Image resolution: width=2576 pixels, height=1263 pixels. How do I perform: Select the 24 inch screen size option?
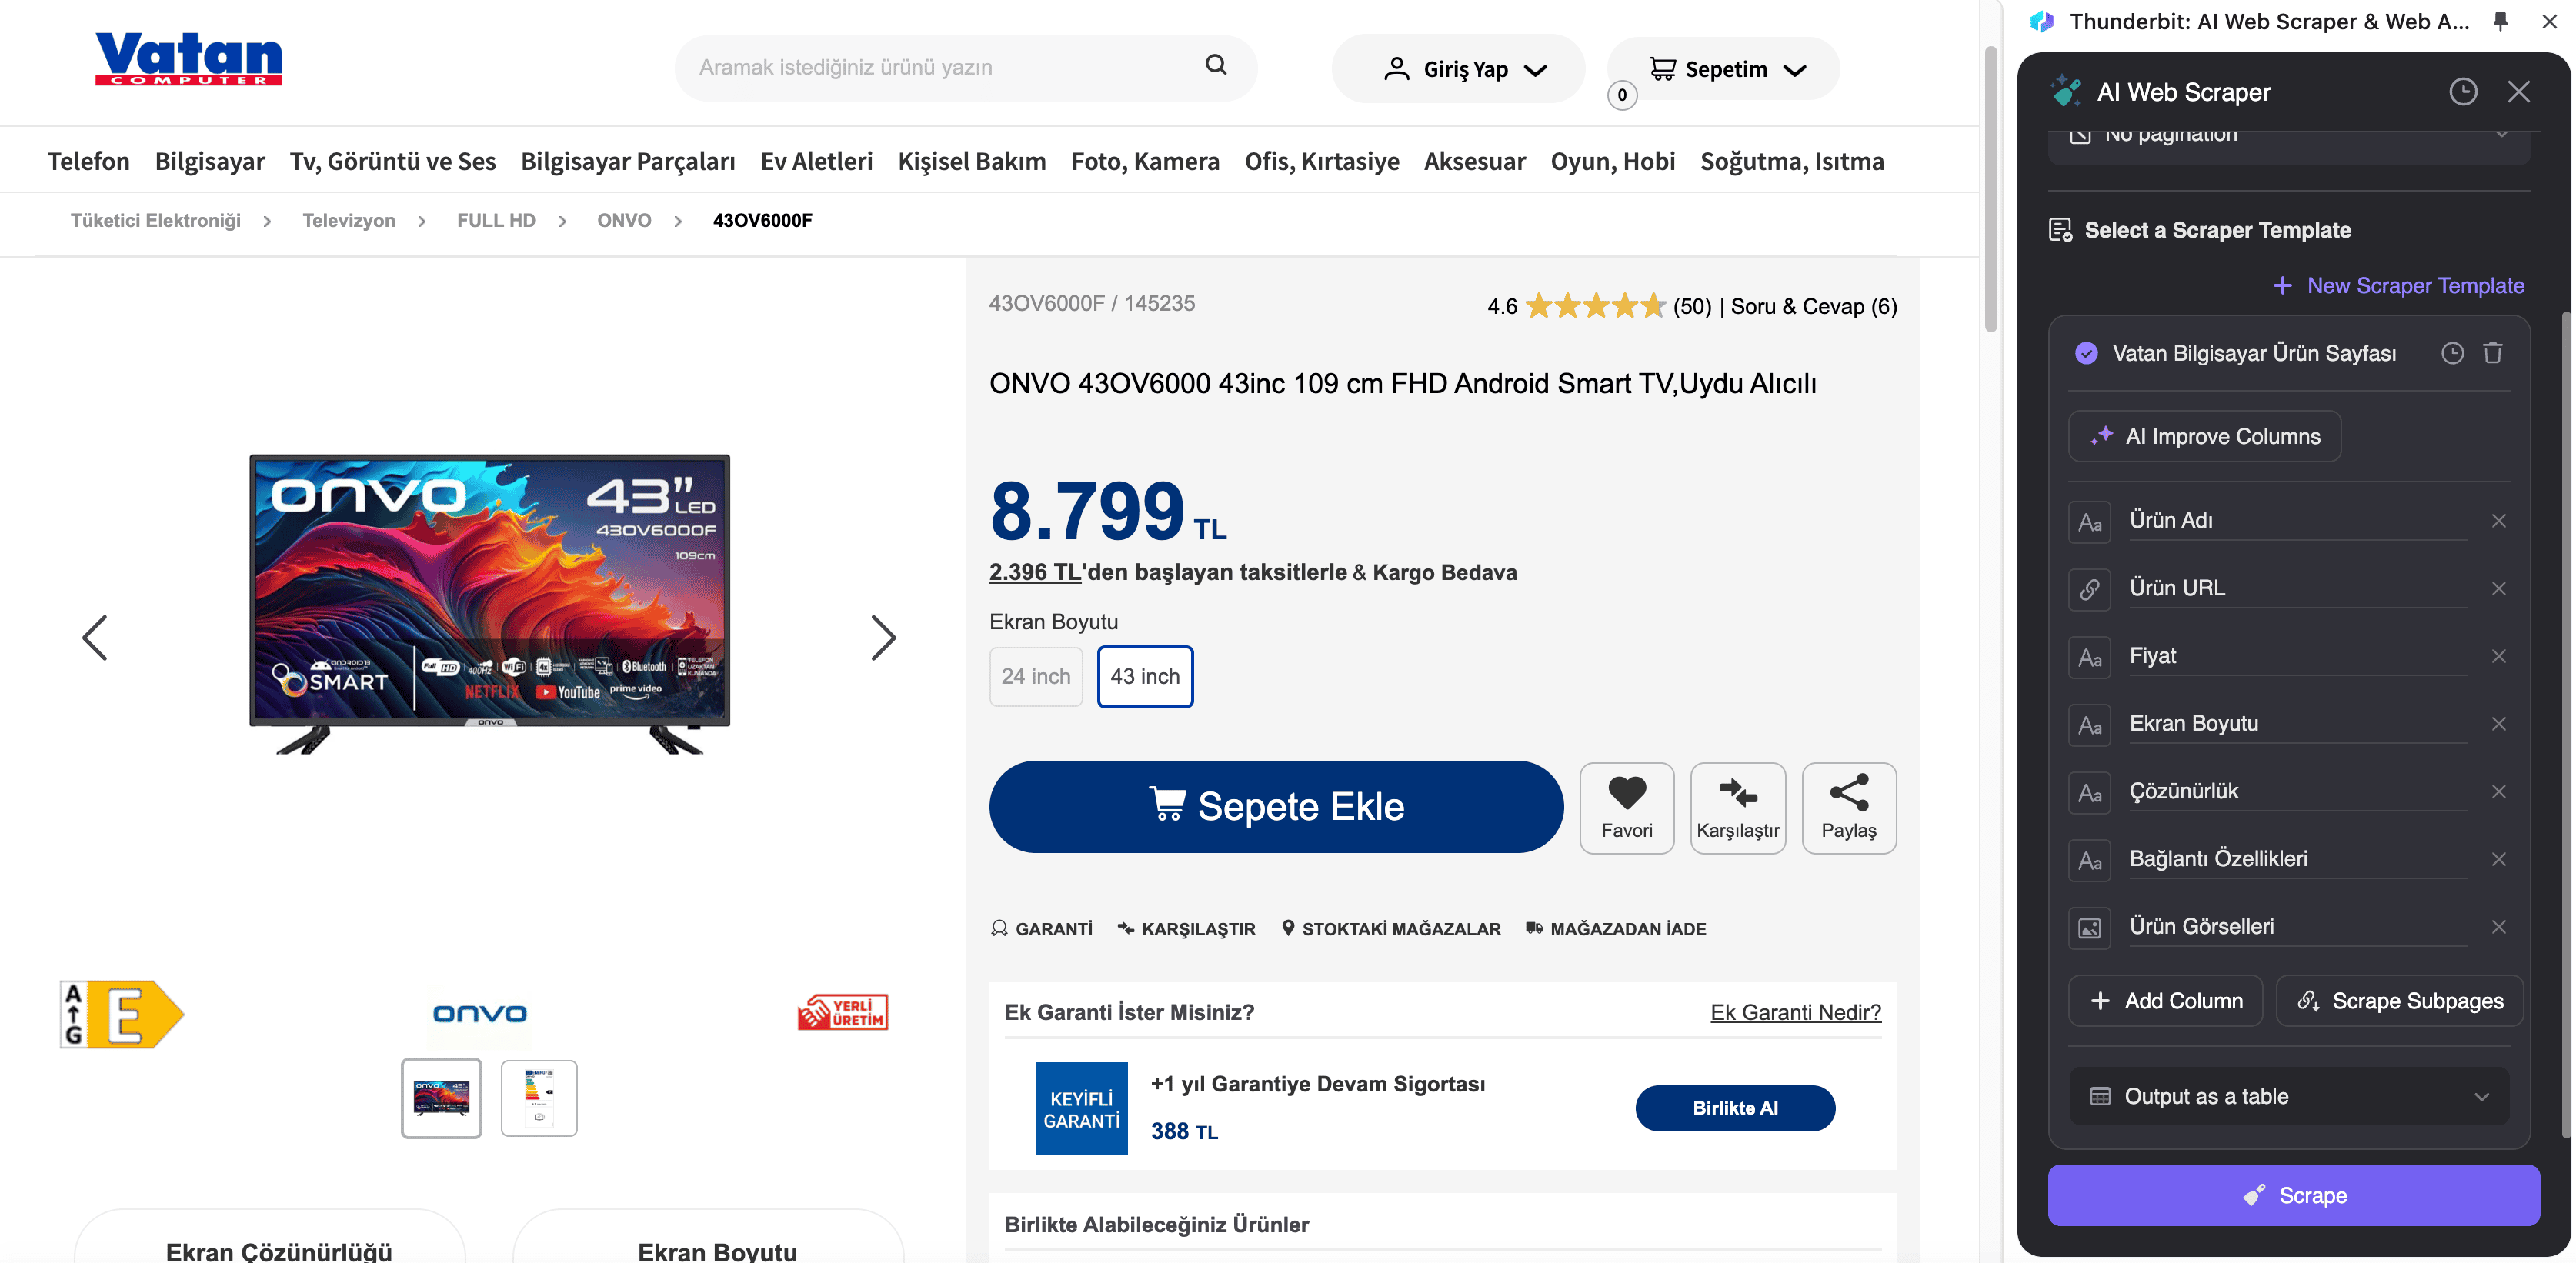[1035, 677]
